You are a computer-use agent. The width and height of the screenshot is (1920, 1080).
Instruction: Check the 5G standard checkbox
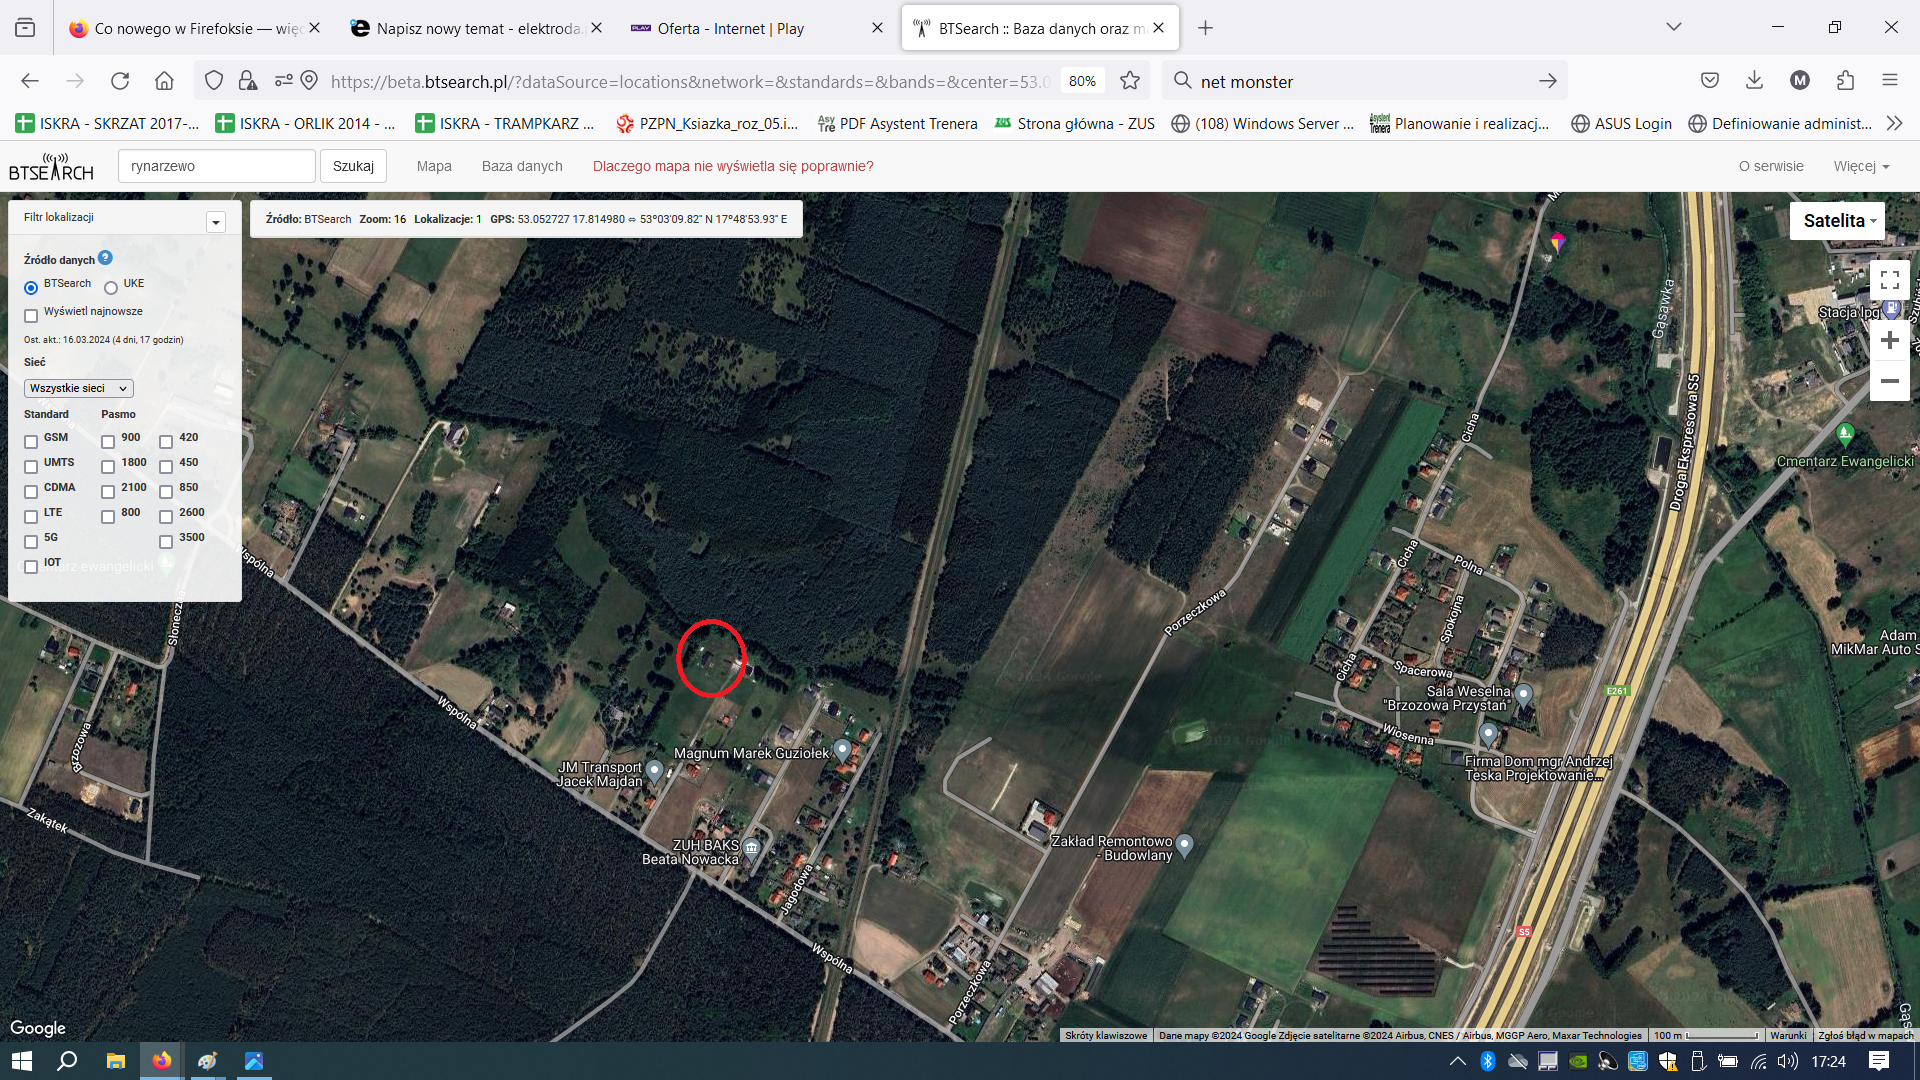(31, 542)
